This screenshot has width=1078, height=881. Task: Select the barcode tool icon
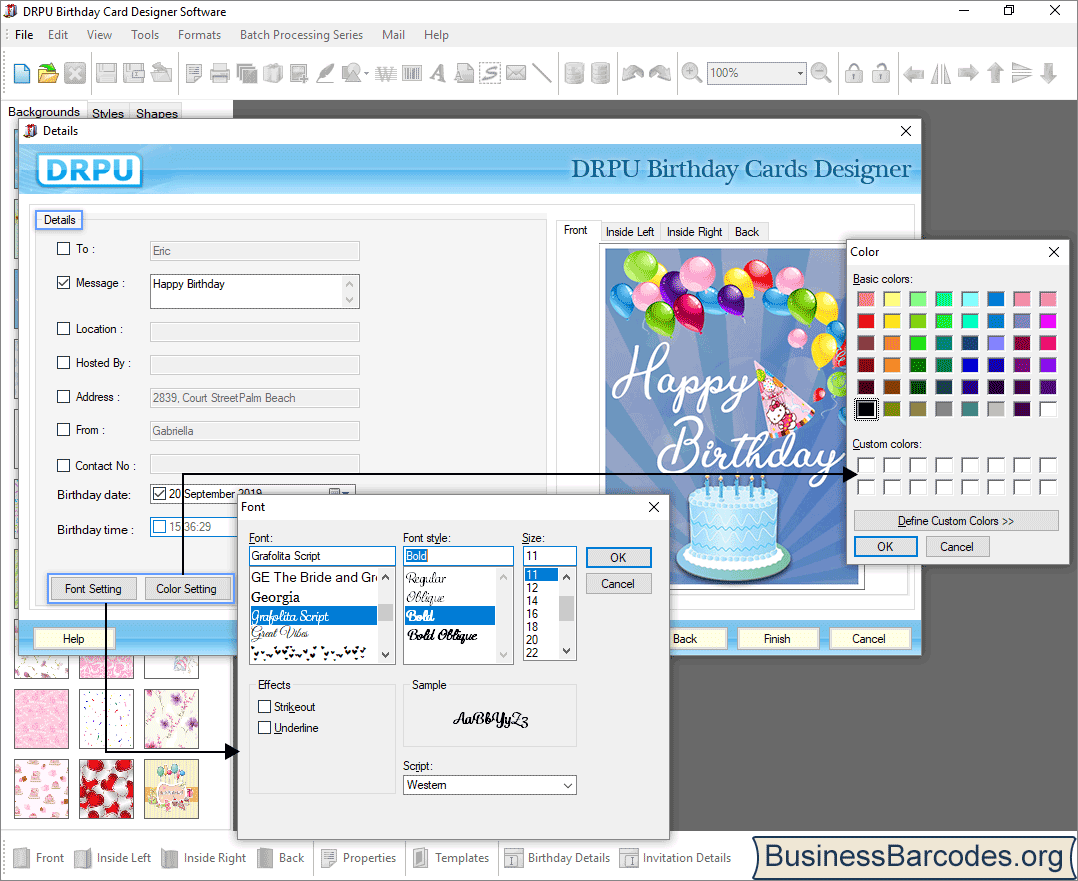tap(412, 73)
